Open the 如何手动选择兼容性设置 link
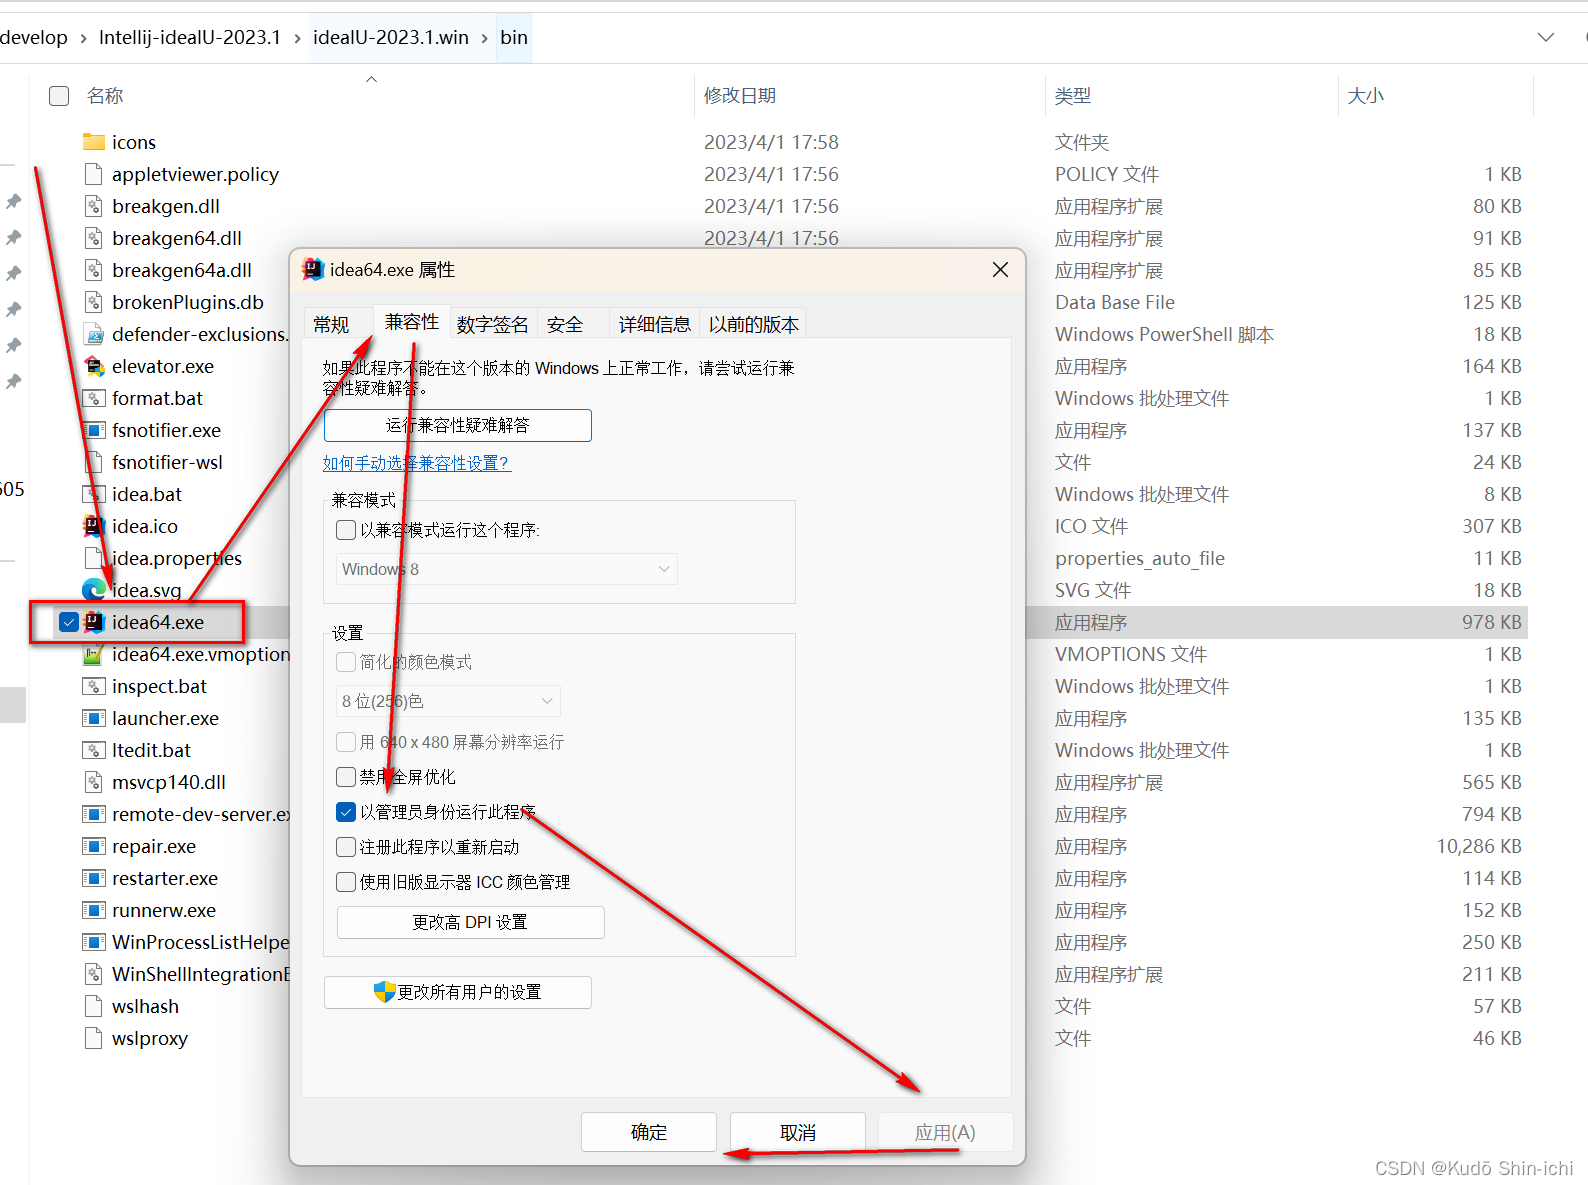 tap(417, 463)
